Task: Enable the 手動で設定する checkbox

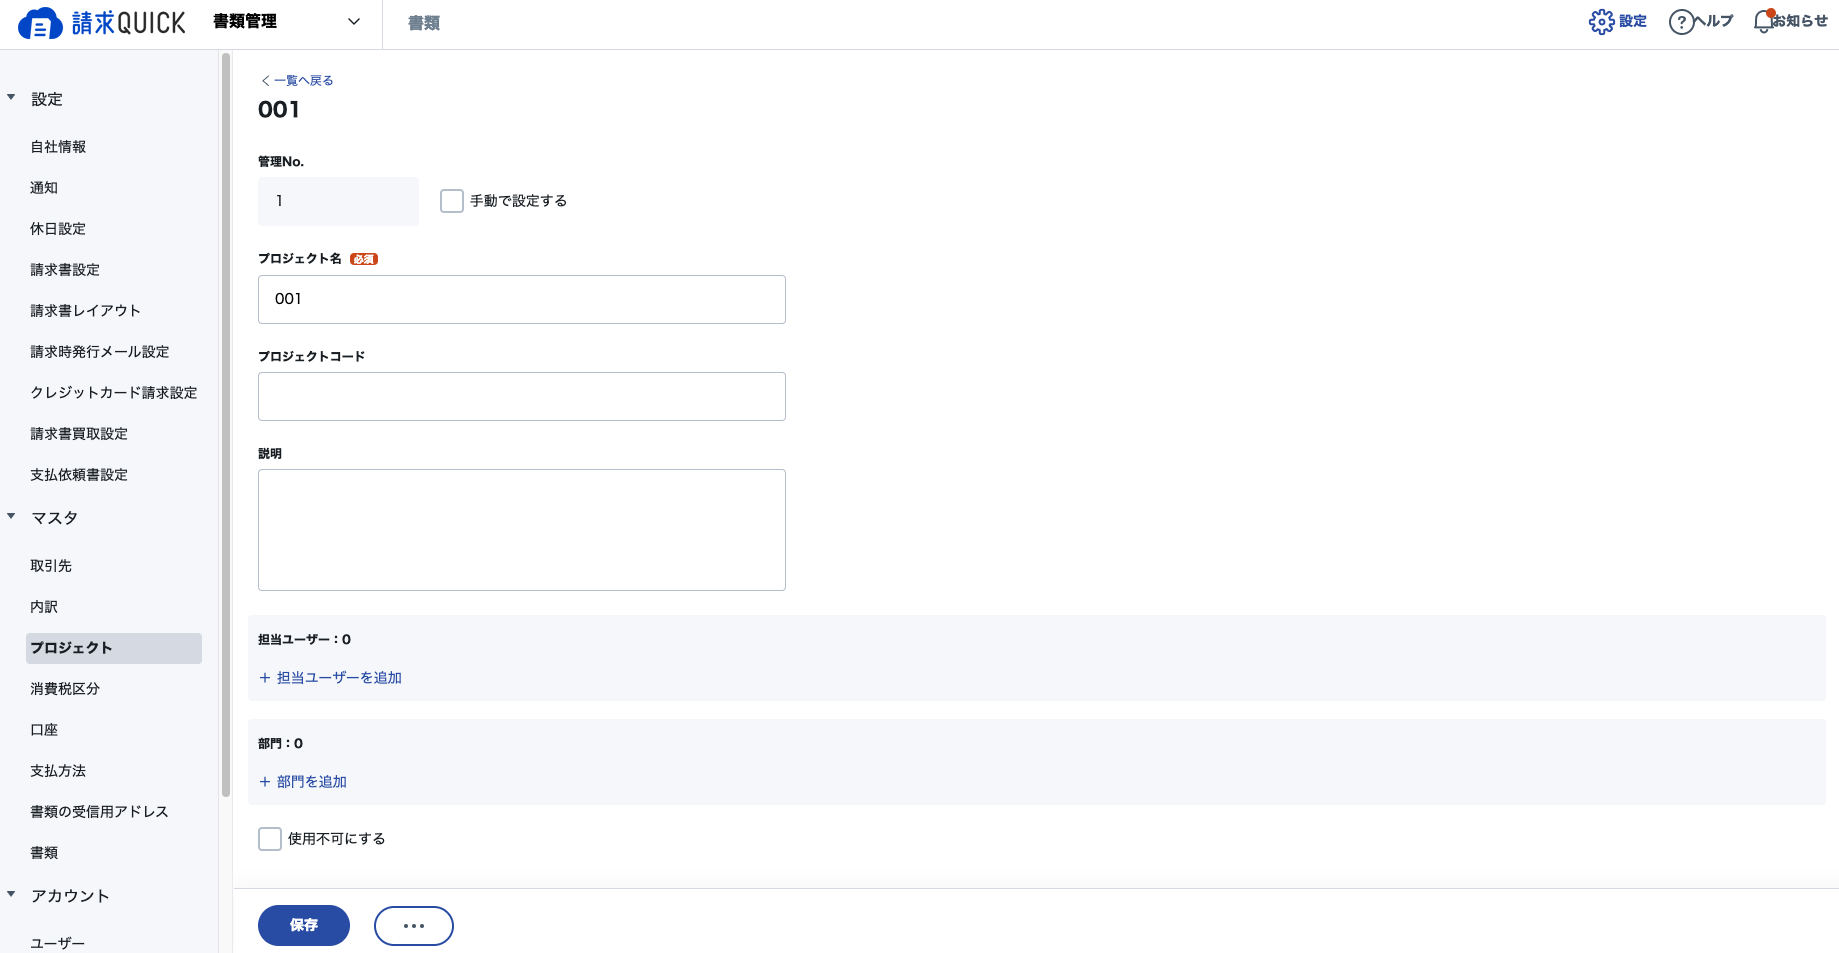Action: tap(452, 201)
